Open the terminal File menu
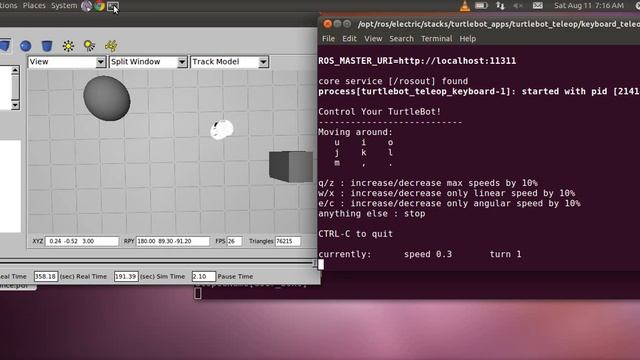640x360 pixels. click(x=328, y=39)
